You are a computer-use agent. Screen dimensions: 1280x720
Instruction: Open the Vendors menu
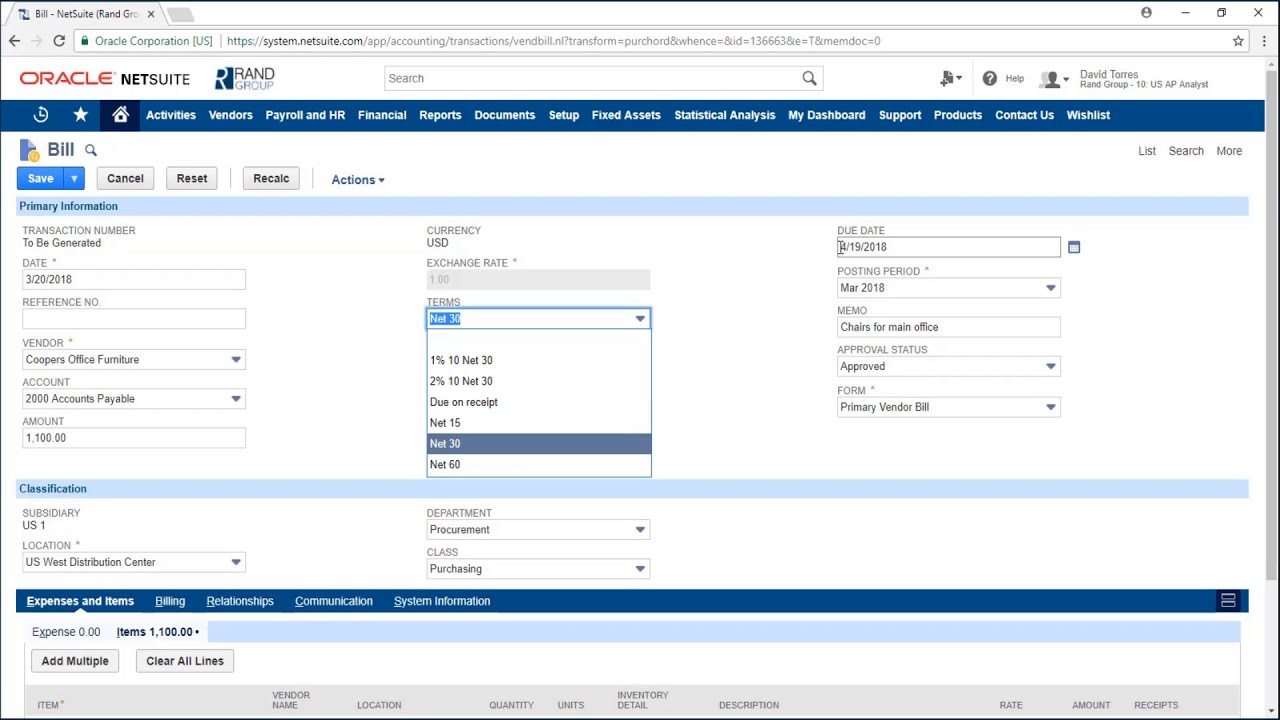click(x=231, y=115)
